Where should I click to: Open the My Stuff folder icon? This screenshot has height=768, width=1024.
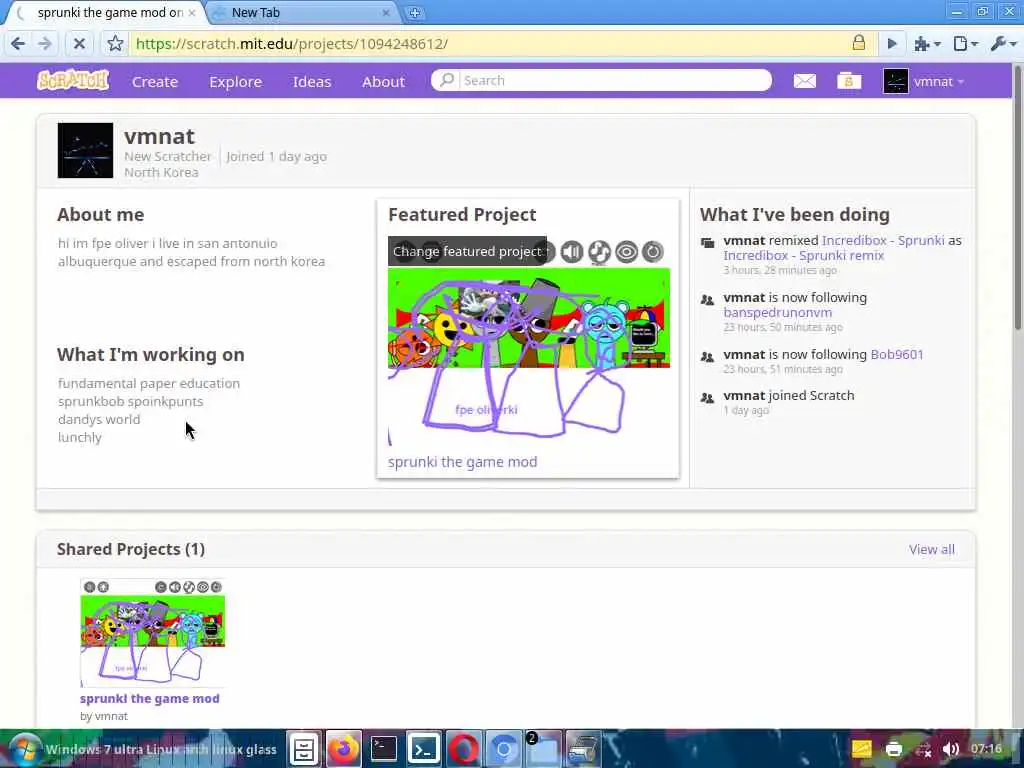point(849,81)
